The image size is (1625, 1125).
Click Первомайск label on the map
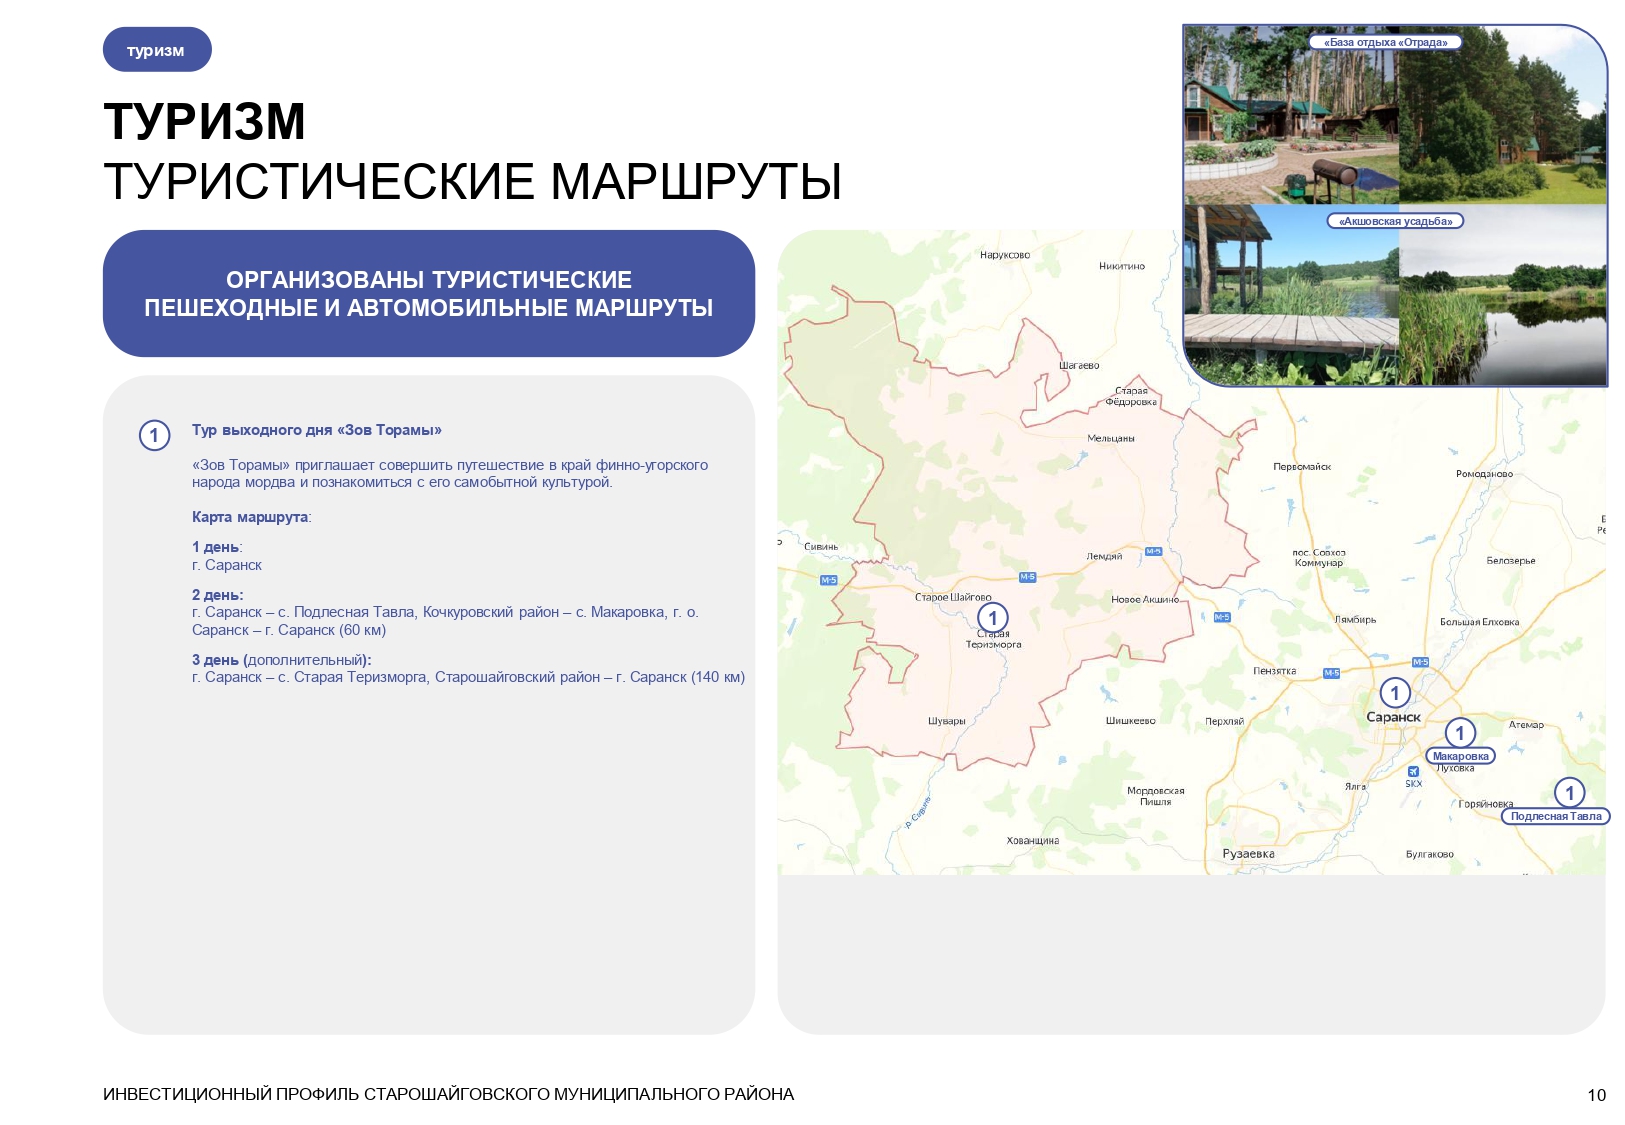[1302, 467]
